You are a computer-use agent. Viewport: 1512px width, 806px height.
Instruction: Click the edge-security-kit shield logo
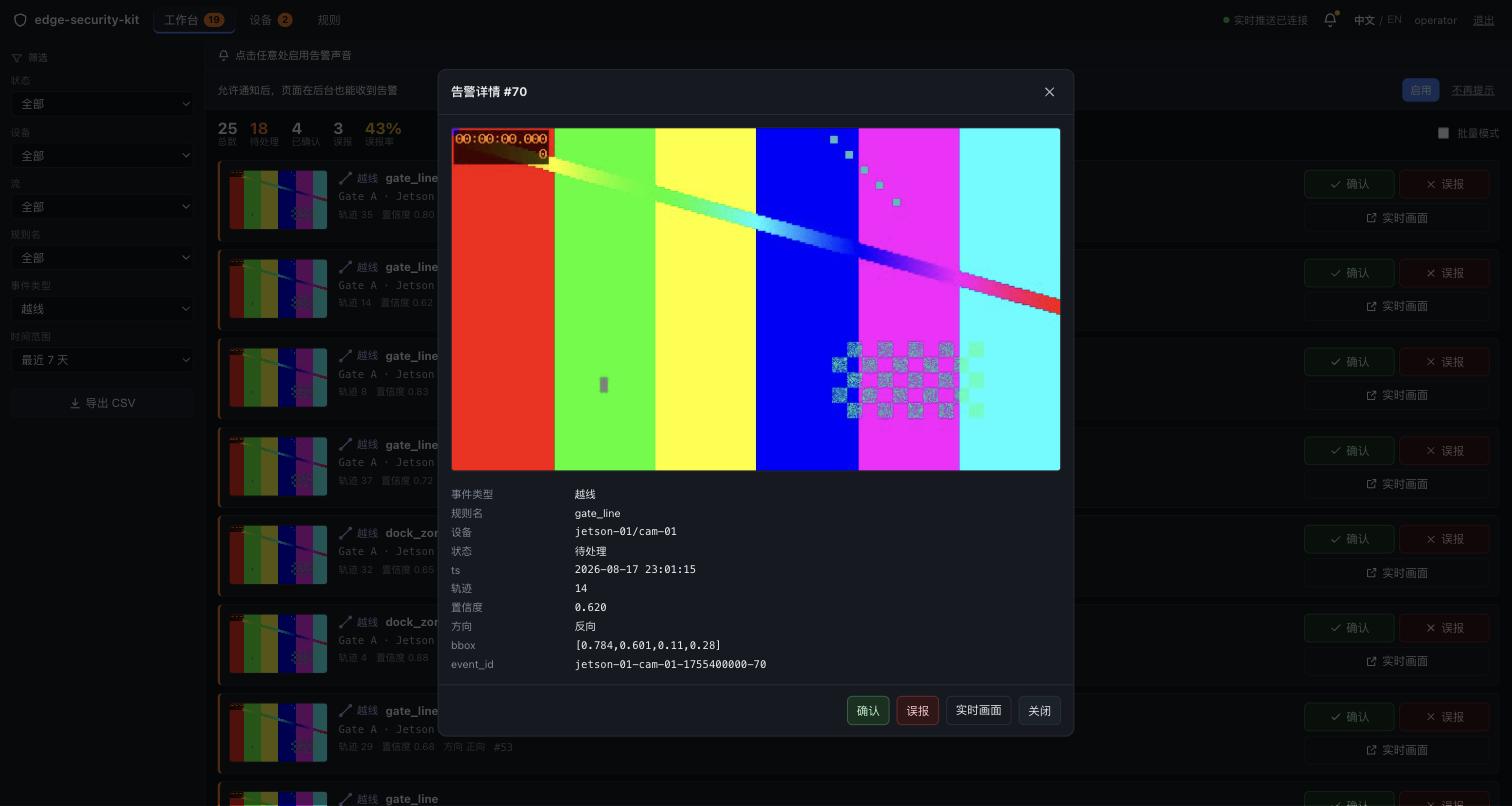(20, 20)
